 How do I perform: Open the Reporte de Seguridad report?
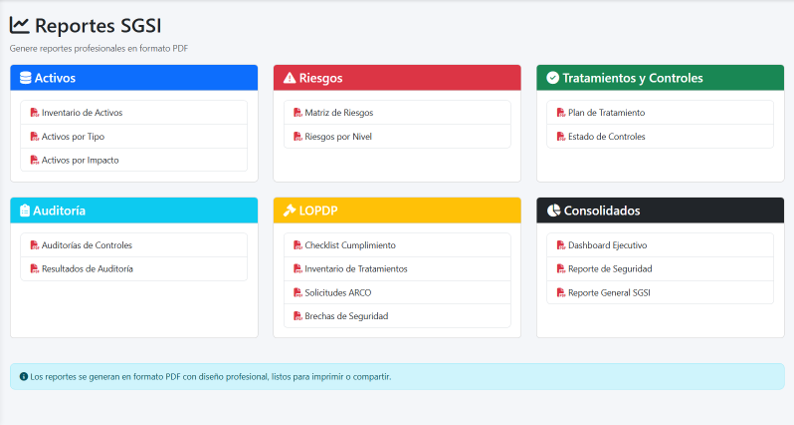(x=660, y=268)
